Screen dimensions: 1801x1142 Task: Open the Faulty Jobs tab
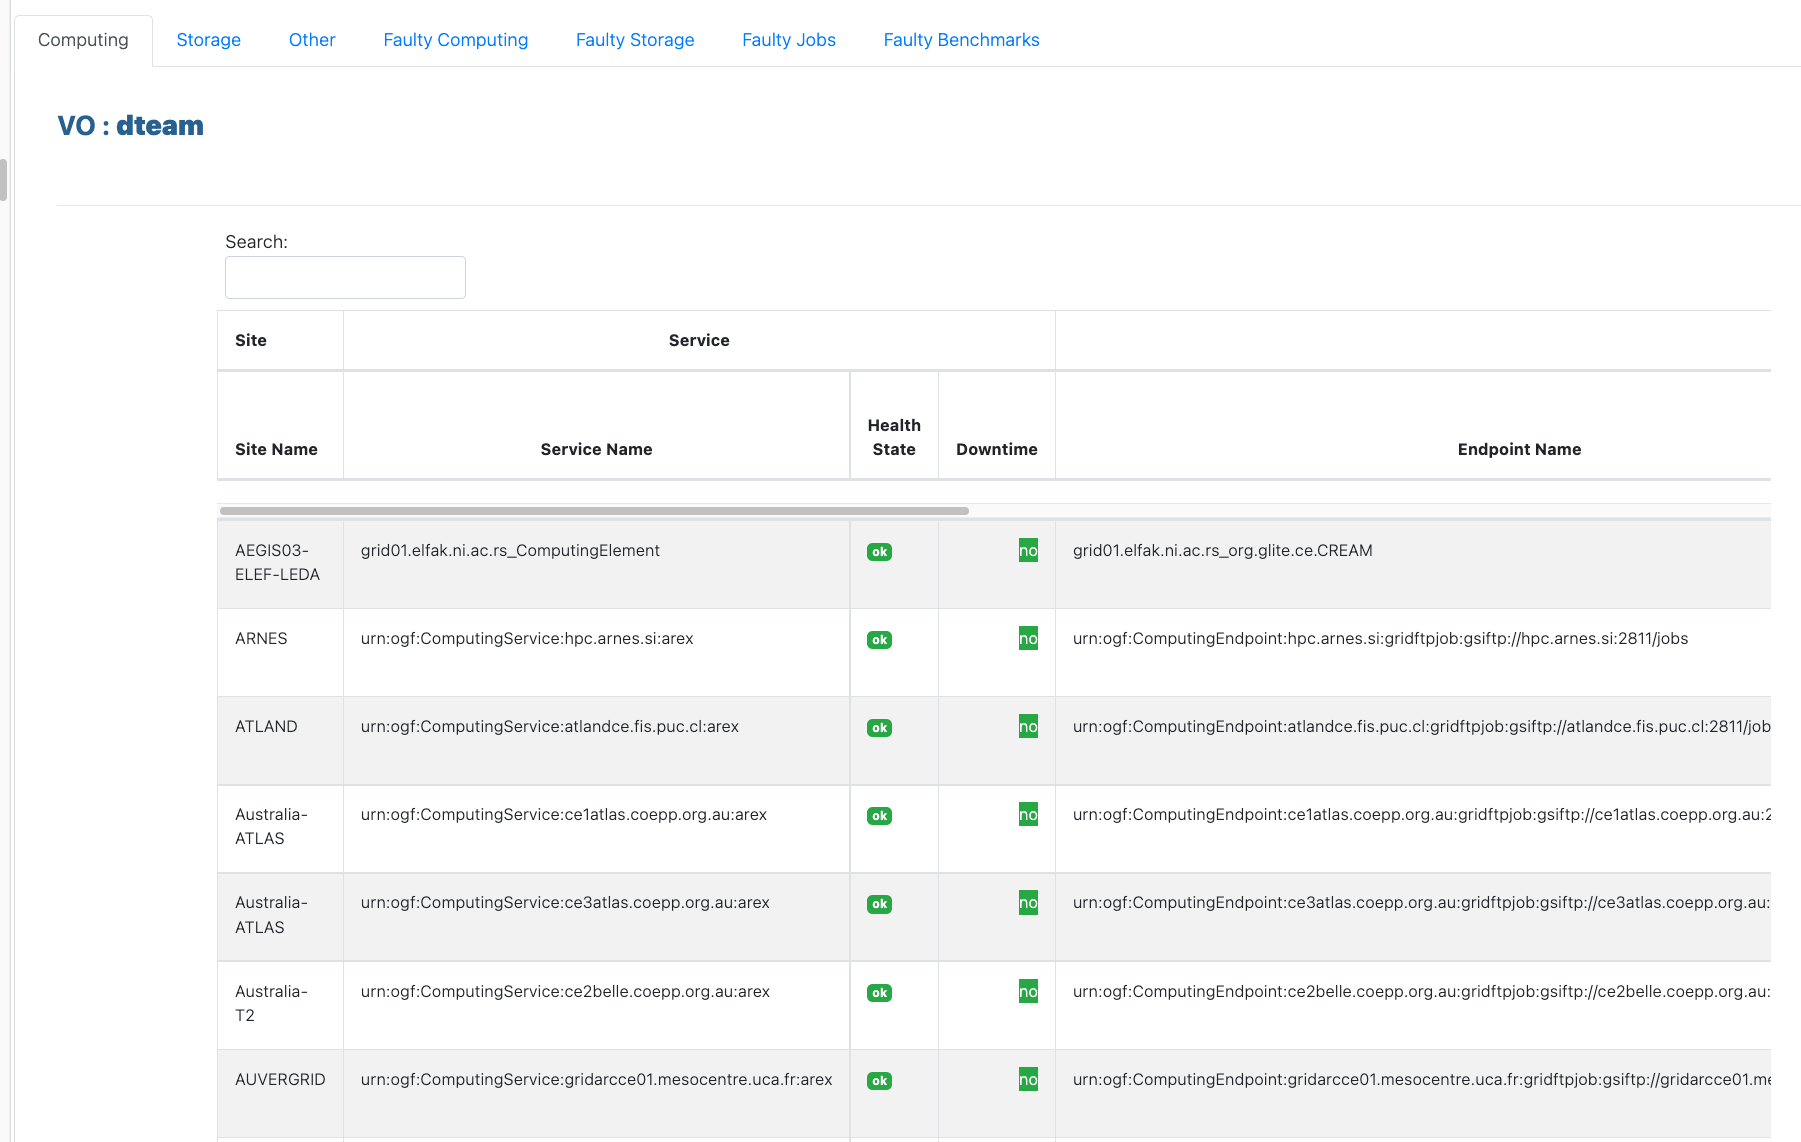point(788,40)
